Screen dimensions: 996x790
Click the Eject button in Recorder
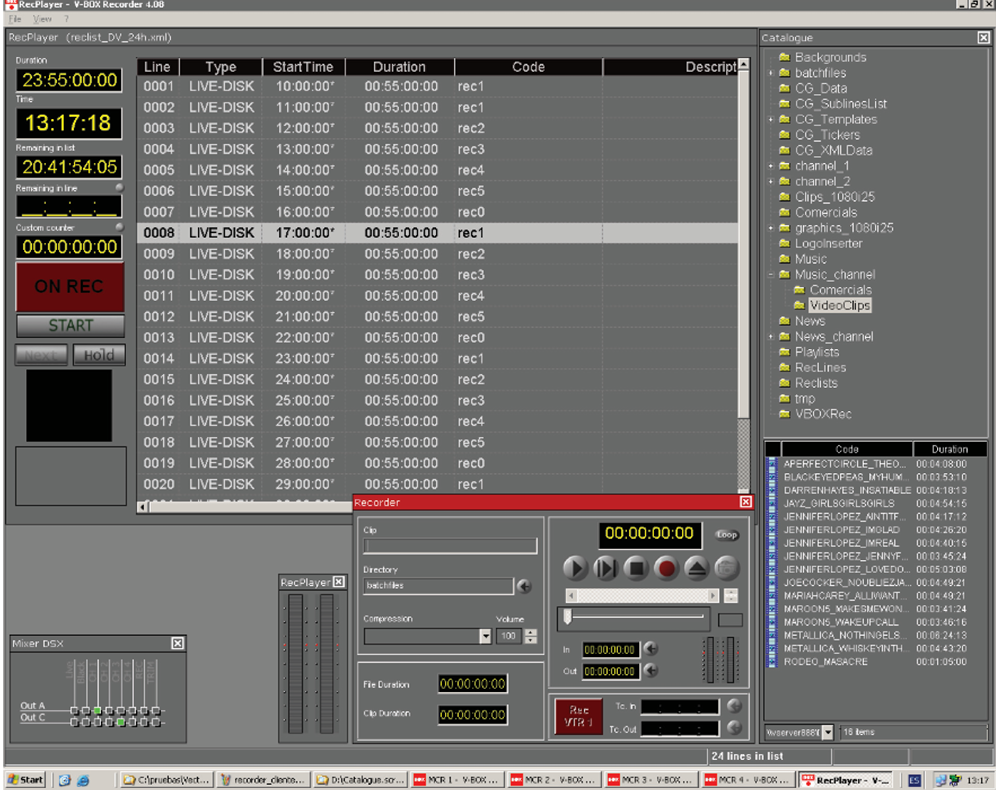(x=696, y=568)
